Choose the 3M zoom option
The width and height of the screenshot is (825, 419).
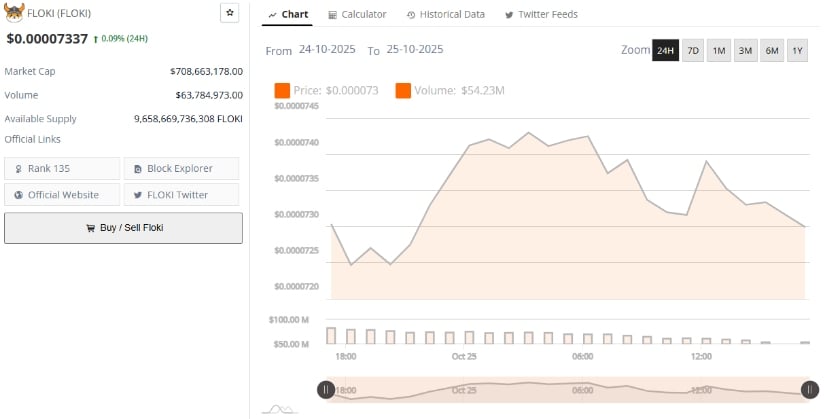(x=745, y=50)
